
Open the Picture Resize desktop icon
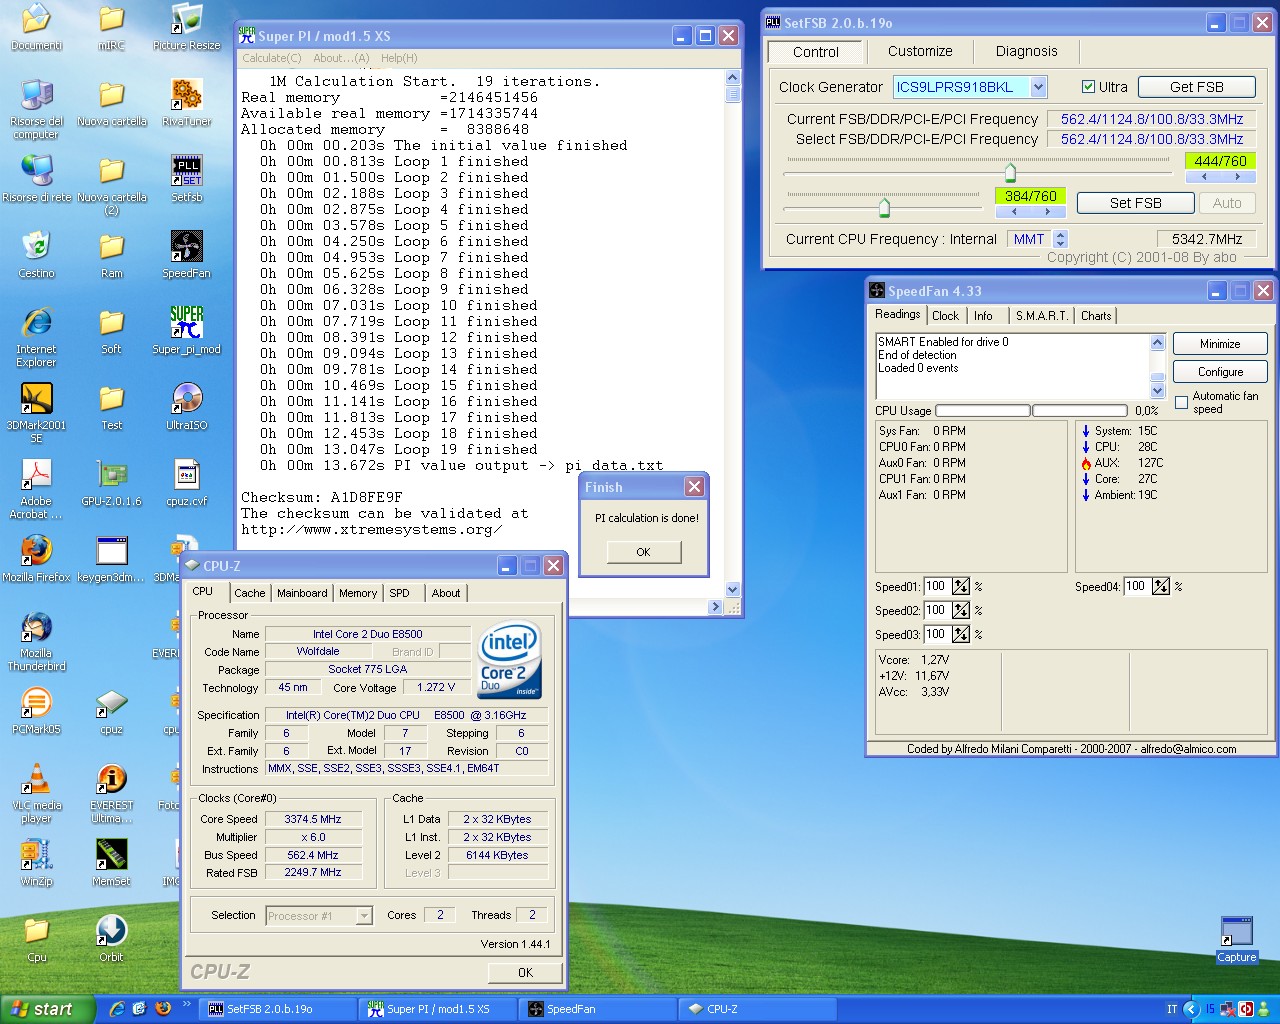pyautogui.click(x=187, y=27)
